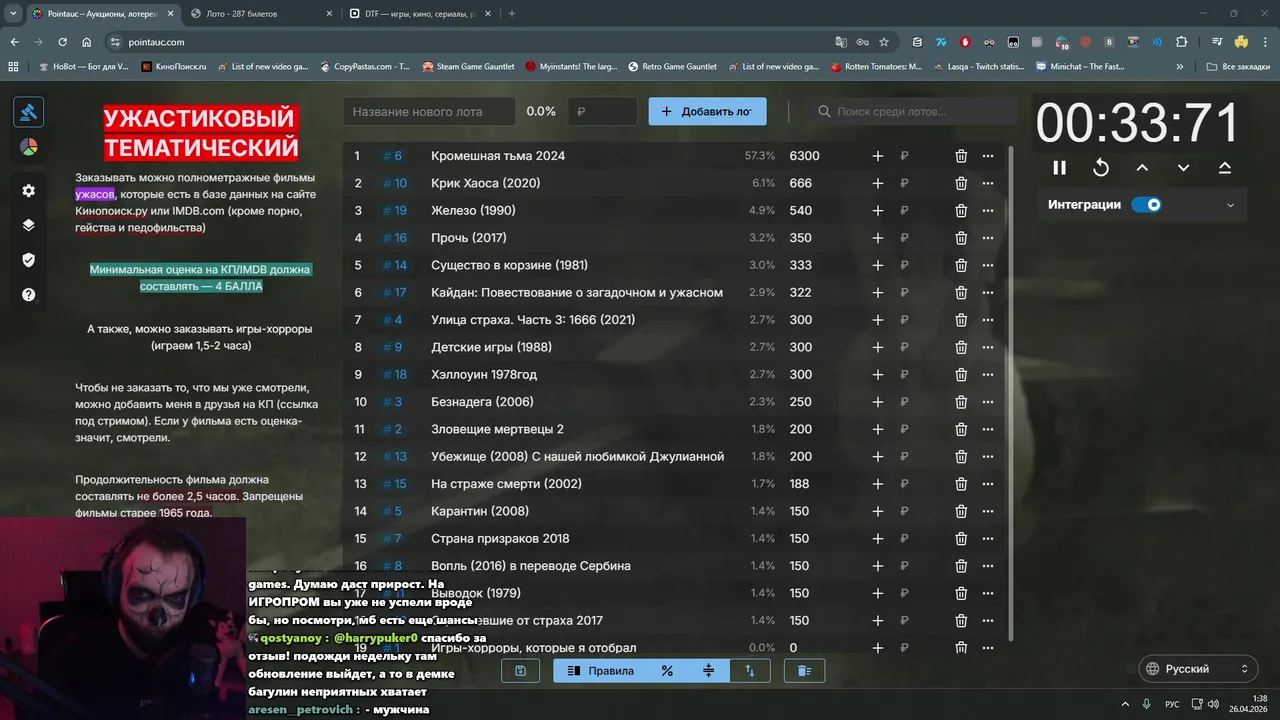Bookmark this page with the star icon
The image size is (1280, 720).
(x=884, y=42)
